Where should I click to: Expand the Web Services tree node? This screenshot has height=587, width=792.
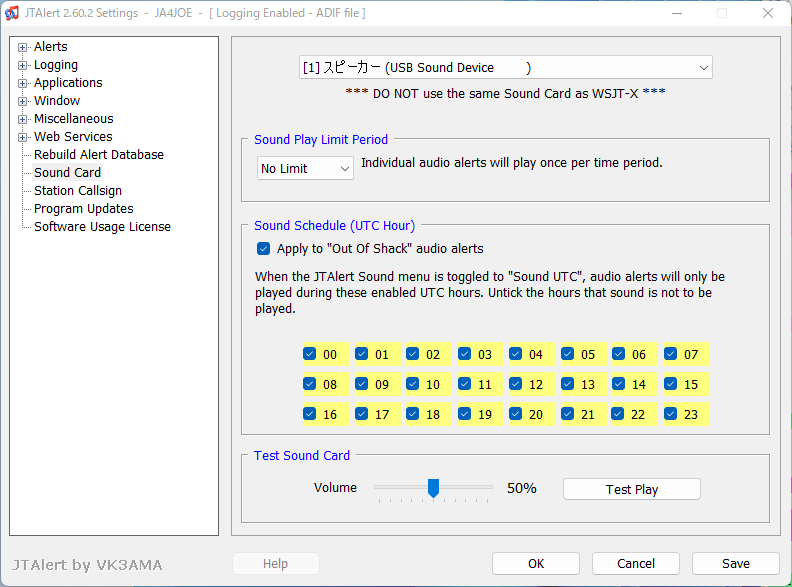coord(22,137)
